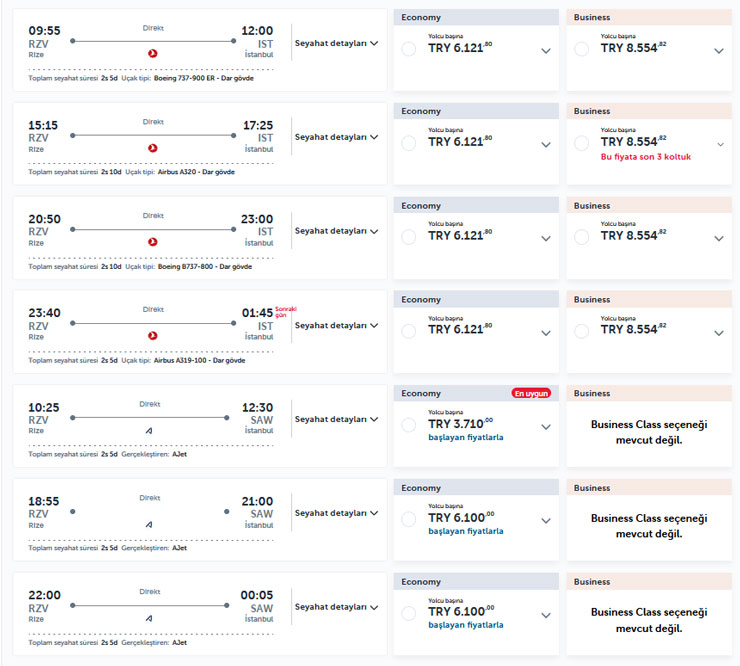Screen dimensions: 740x666
Task: Open Economy header on 18:55 flight
Action: (x=476, y=488)
